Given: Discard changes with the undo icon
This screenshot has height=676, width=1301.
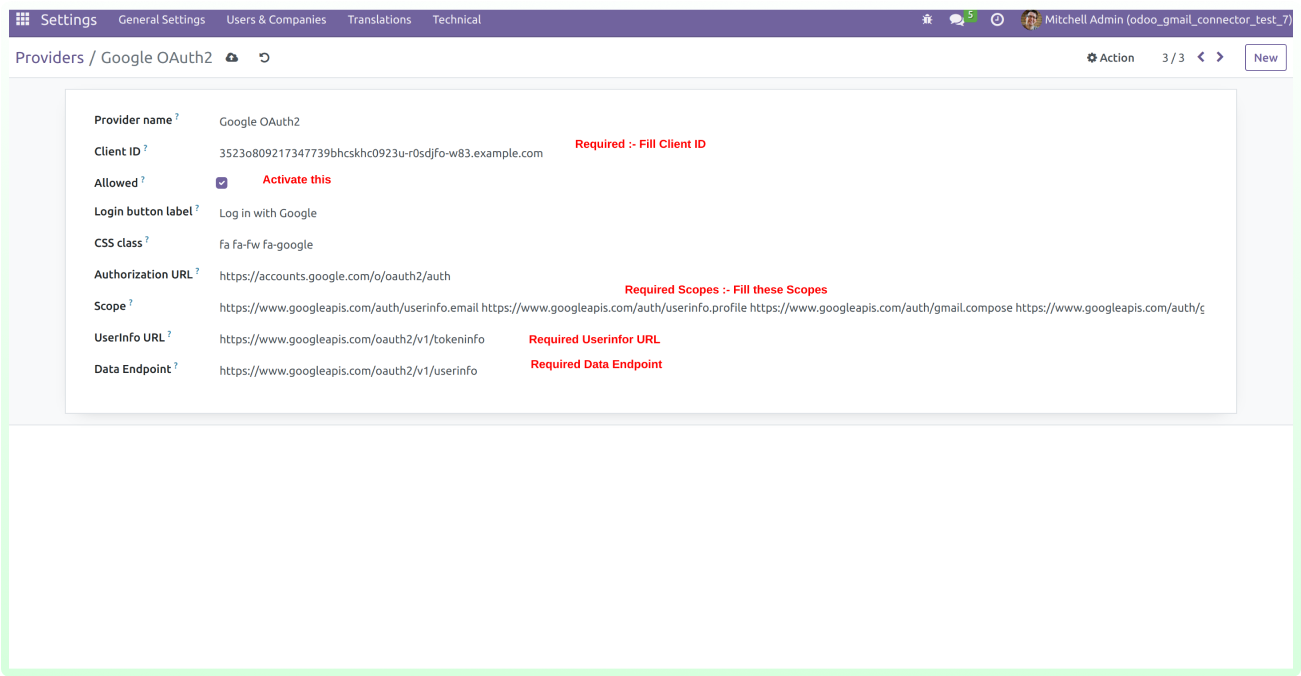Looking at the screenshot, I should click(x=264, y=58).
